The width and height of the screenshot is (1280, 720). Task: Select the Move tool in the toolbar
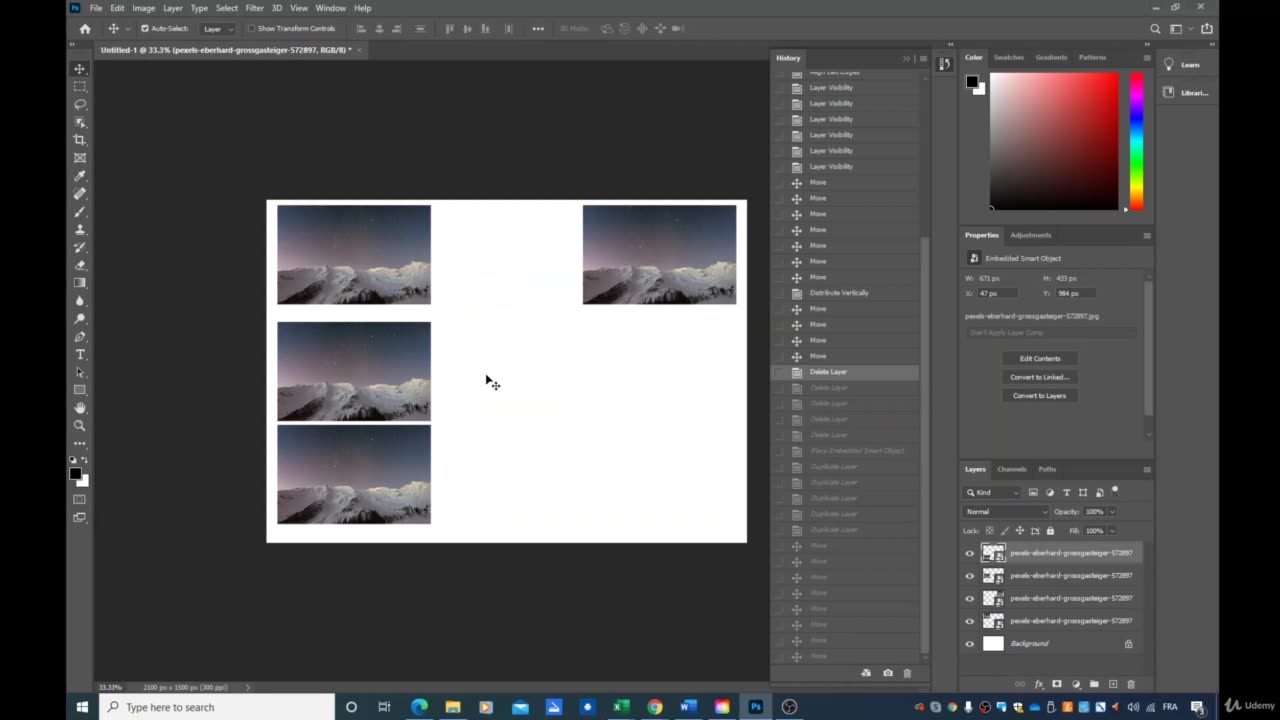(x=80, y=69)
